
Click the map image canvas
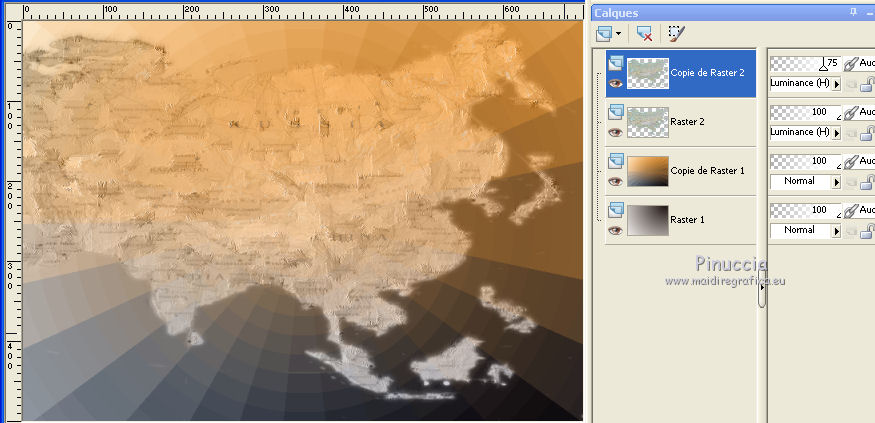302,220
